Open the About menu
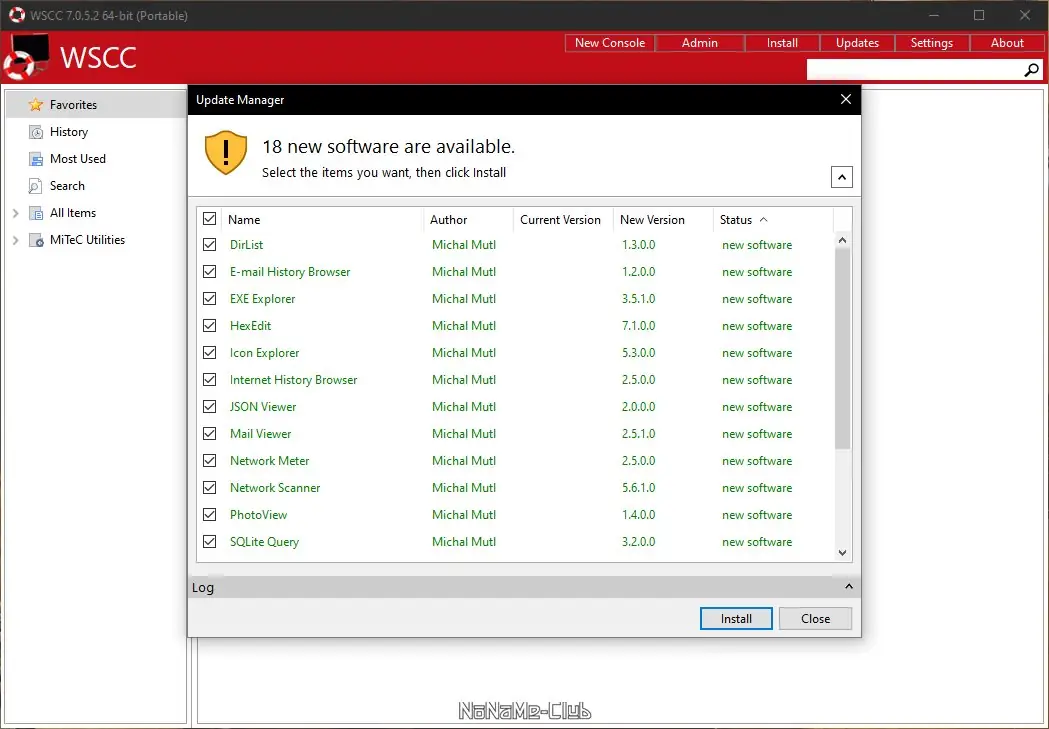Screen dimensions: 1049x729 (x=1007, y=43)
